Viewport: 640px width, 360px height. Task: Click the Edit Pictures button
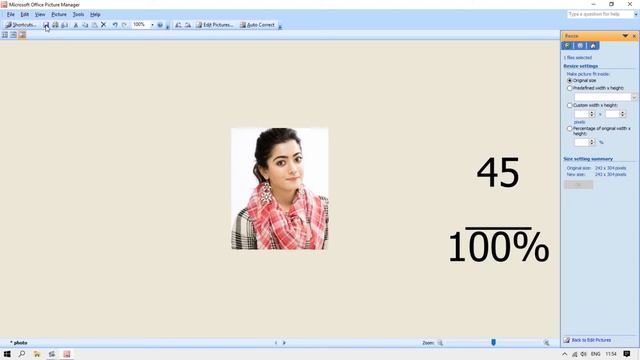215,25
